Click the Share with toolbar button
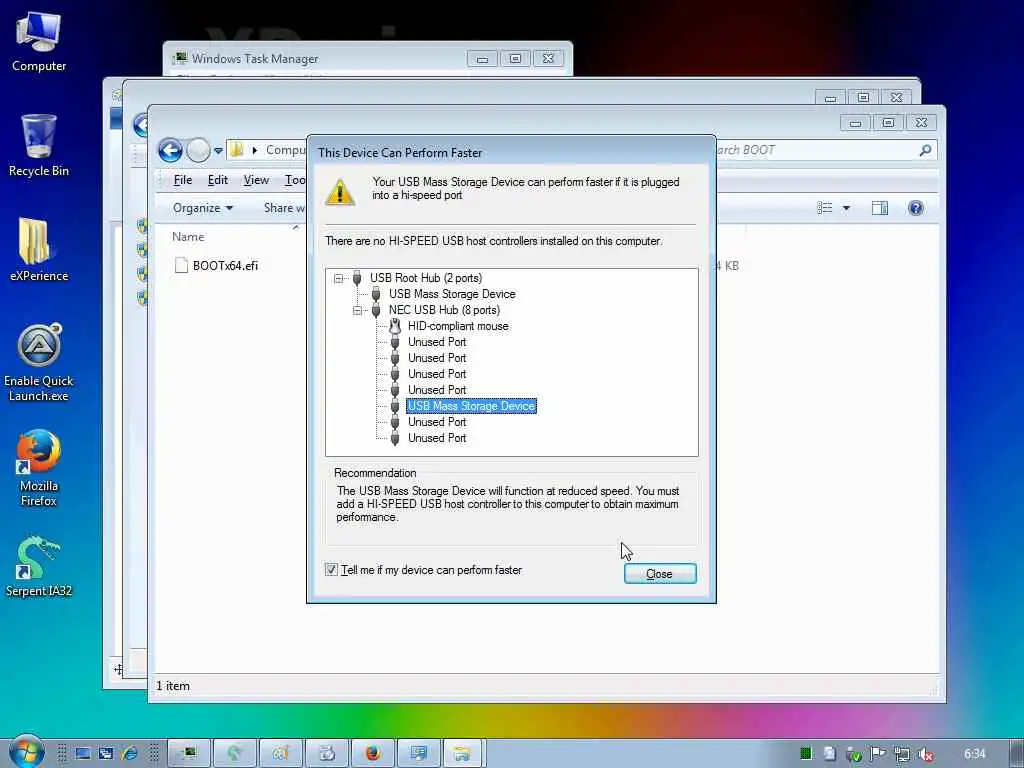Image resolution: width=1024 pixels, height=768 pixels. (284, 208)
